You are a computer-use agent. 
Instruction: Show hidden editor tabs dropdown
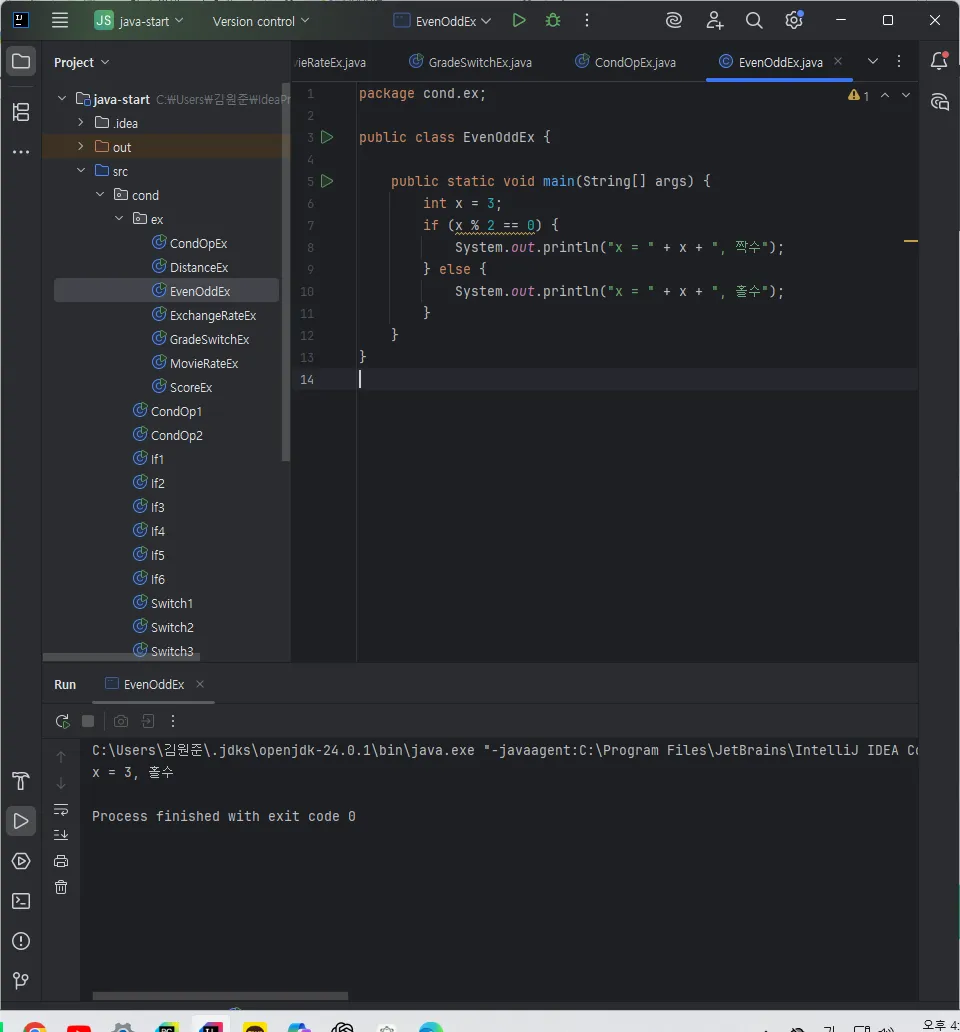(x=873, y=61)
